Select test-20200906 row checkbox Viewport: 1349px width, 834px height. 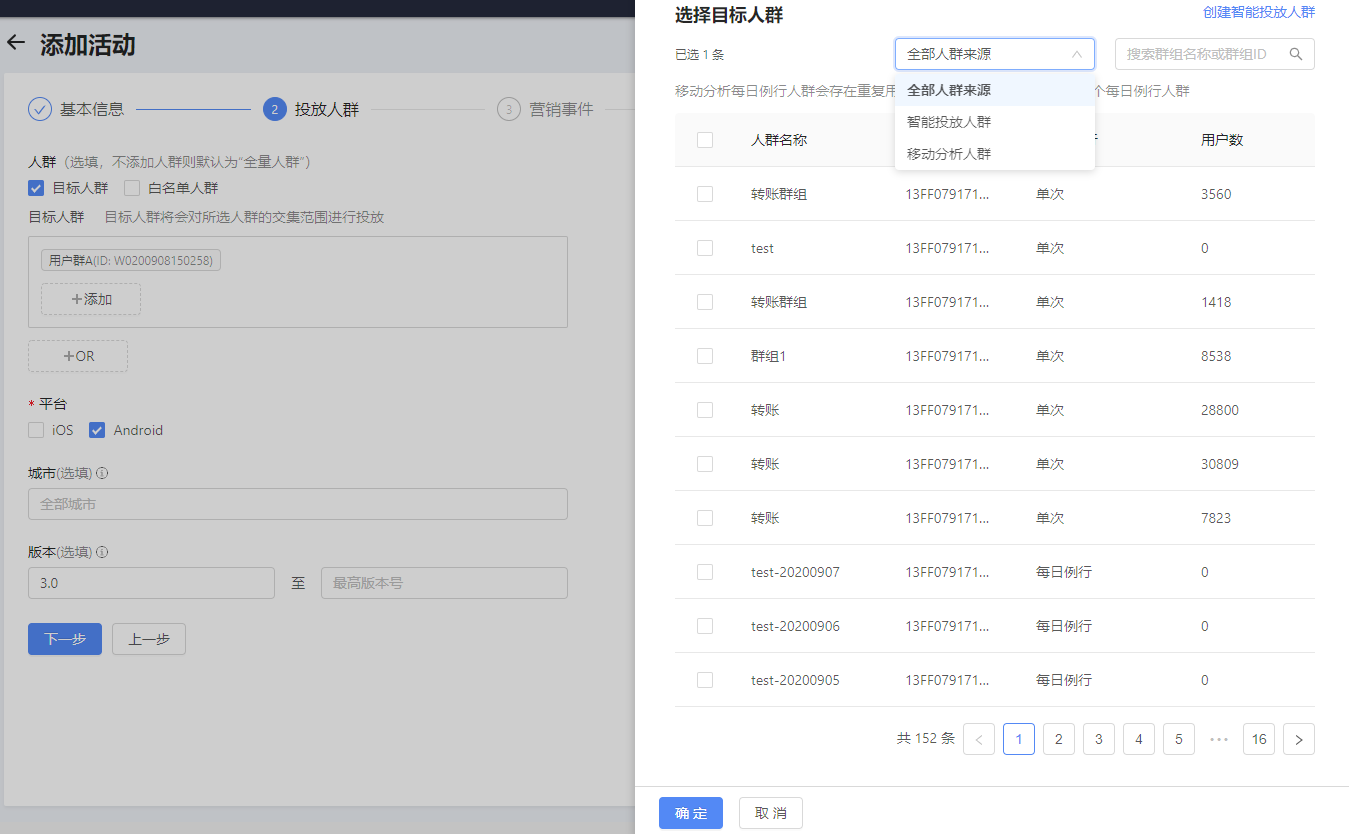pos(705,626)
